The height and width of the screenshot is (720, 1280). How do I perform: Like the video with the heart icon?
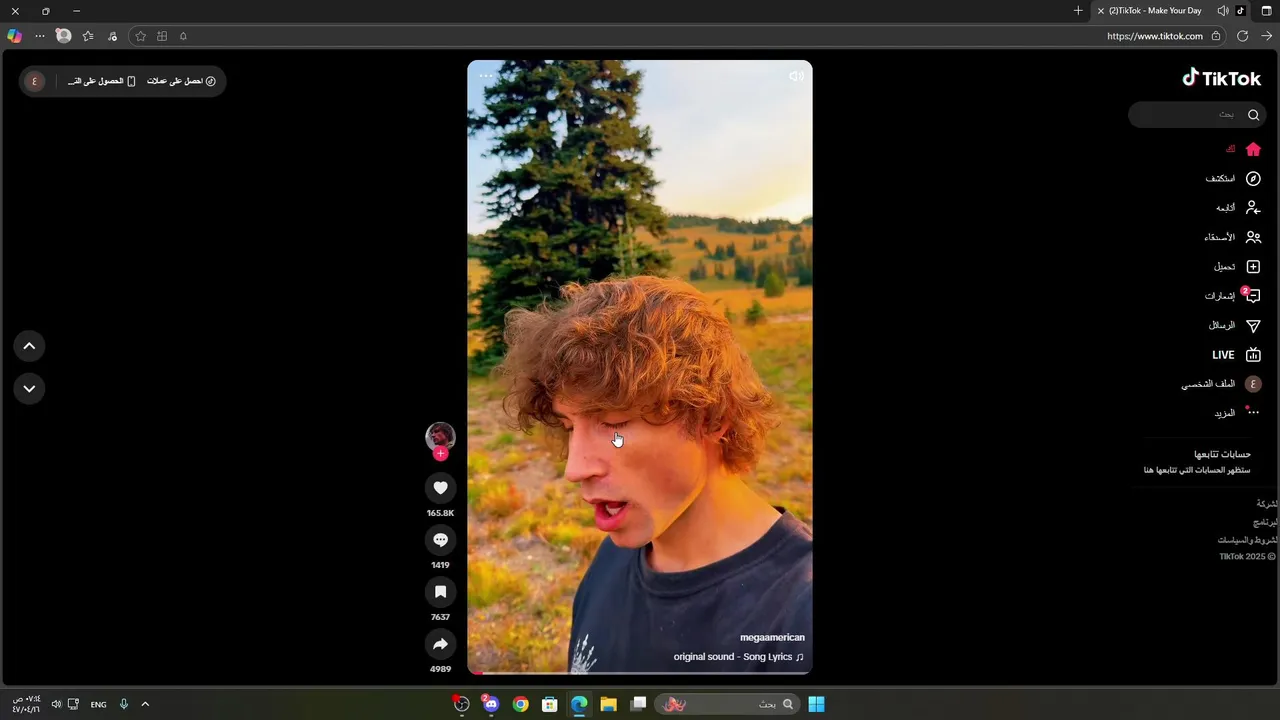pyautogui.click(x=440, y=488)
